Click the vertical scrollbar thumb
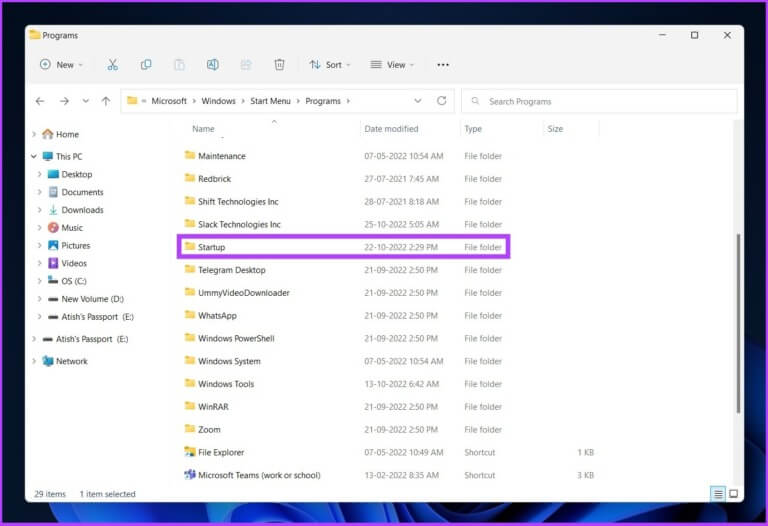The height and width of the screenshot is (526, 768). click(738, 323)
